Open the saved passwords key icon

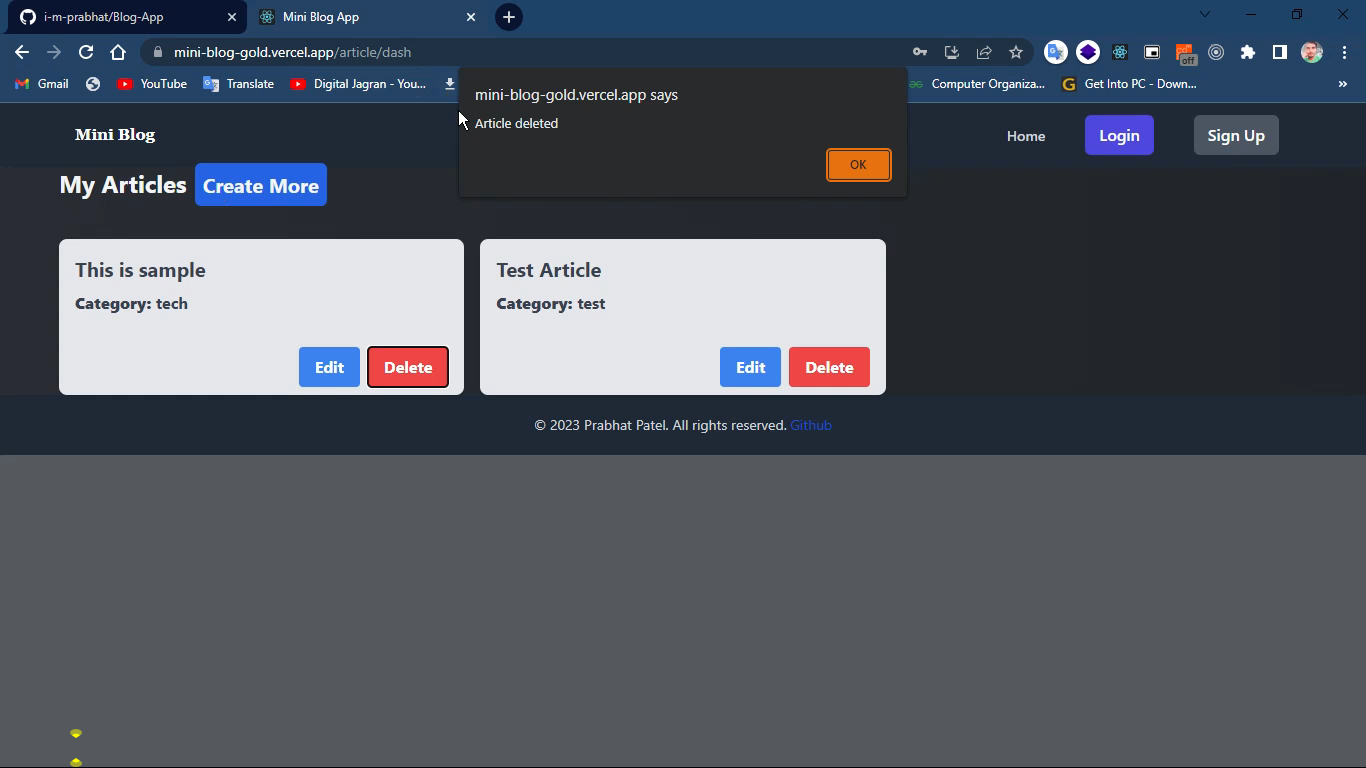click(919, 51)
